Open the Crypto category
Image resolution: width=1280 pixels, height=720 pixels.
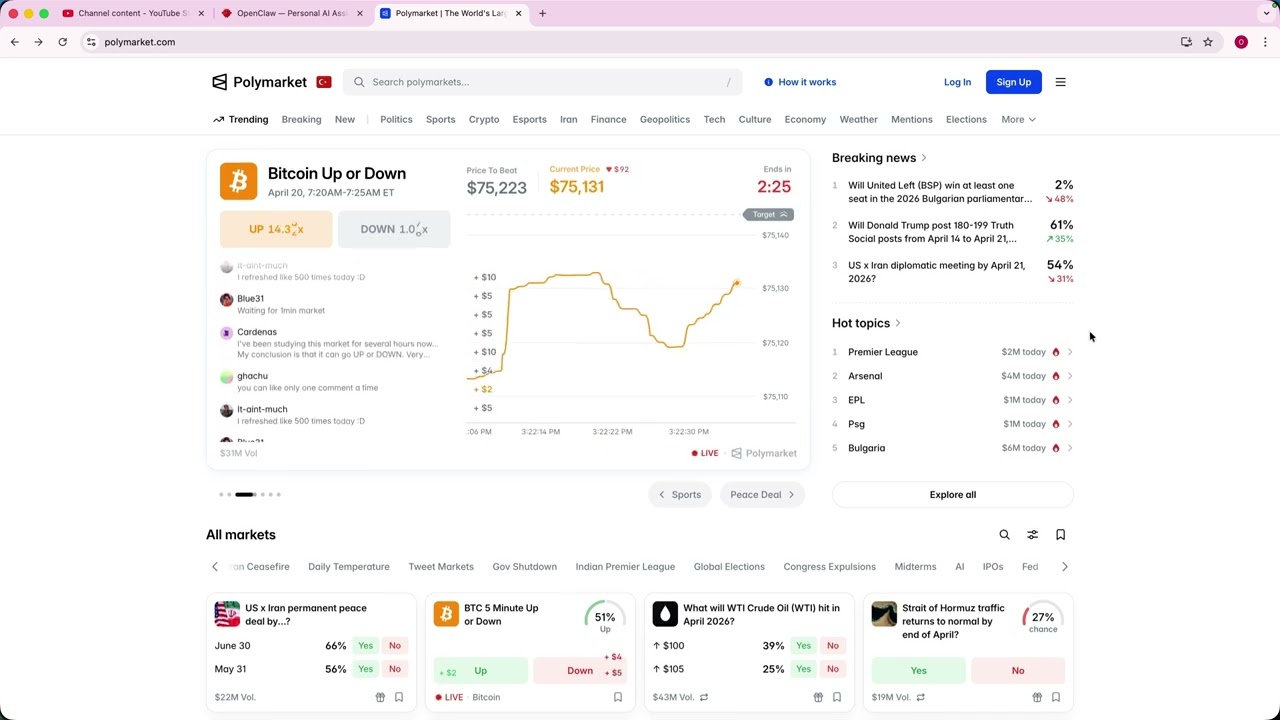point(484,119)
